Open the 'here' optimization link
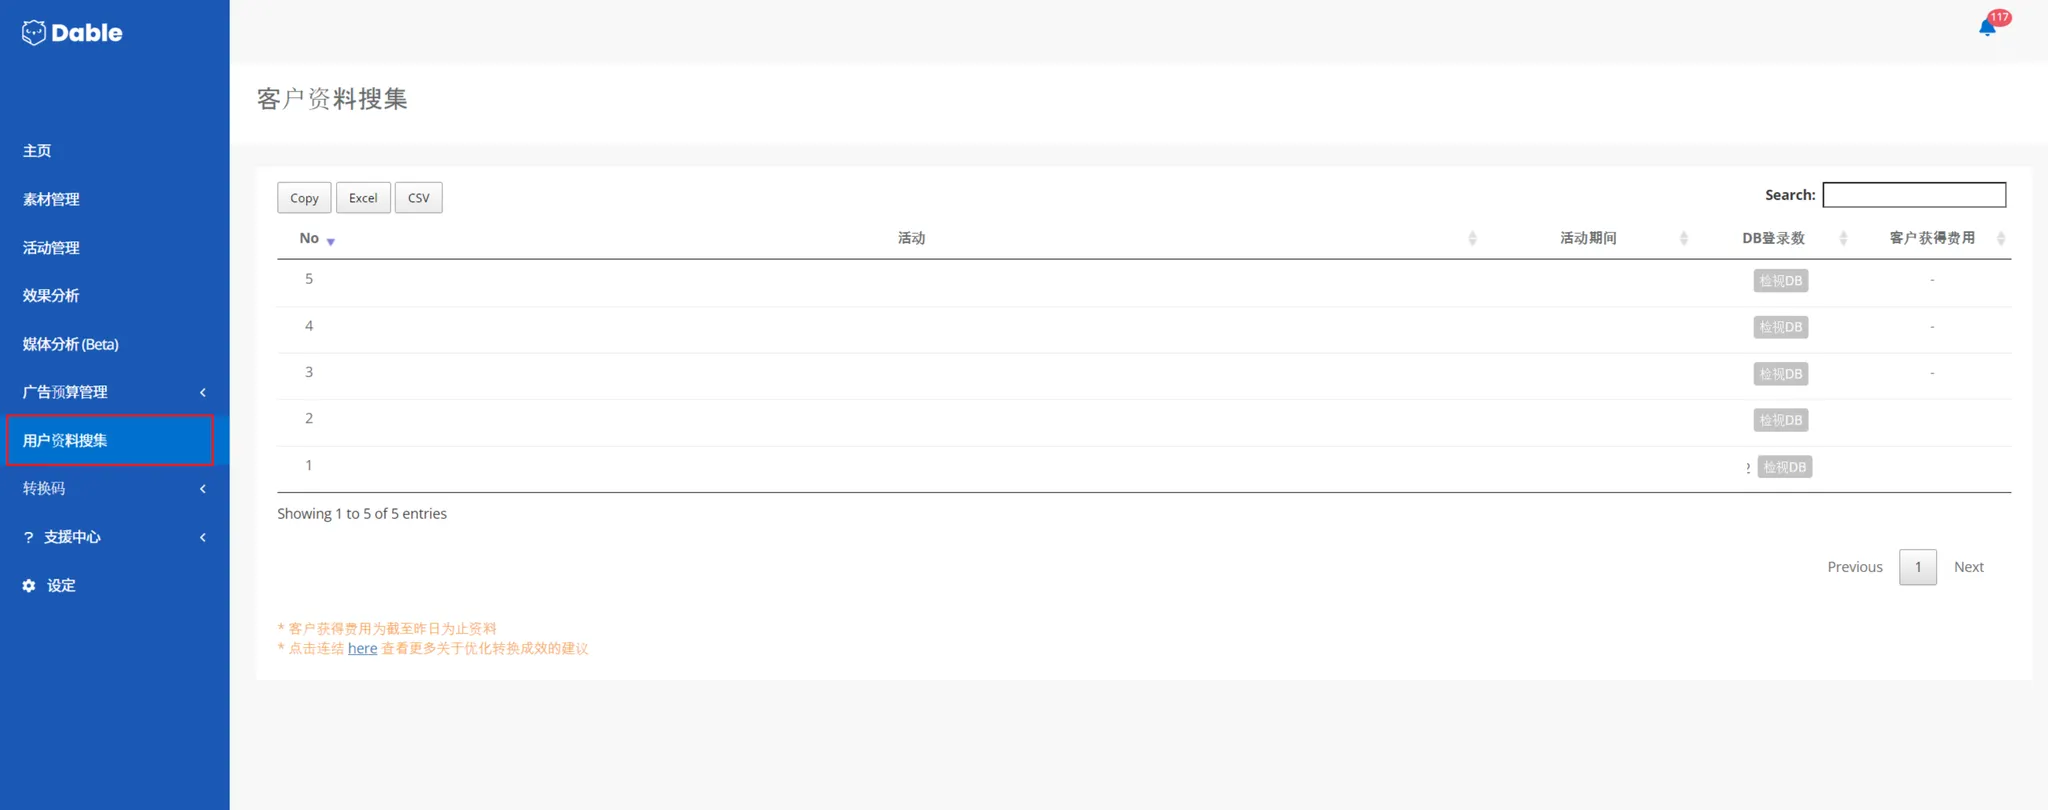Viewport: 2048px width, 810px height. (362, 649)
